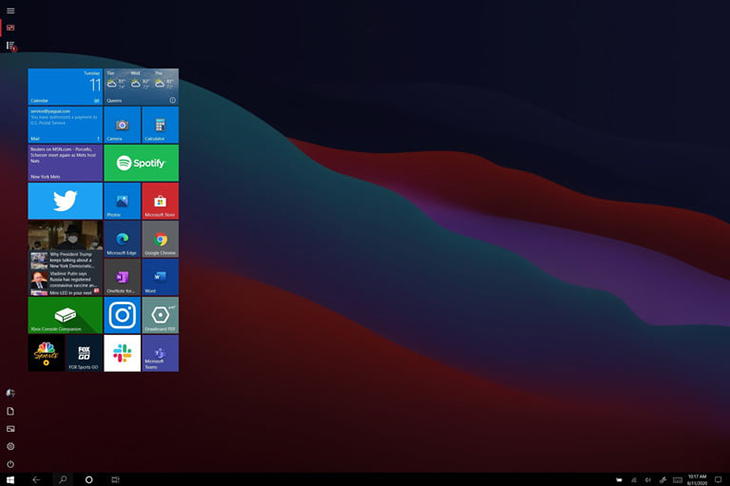Open the touch keyboard icon in tray
This screenshot has width=730, height=486.
(x=678, y=480)
